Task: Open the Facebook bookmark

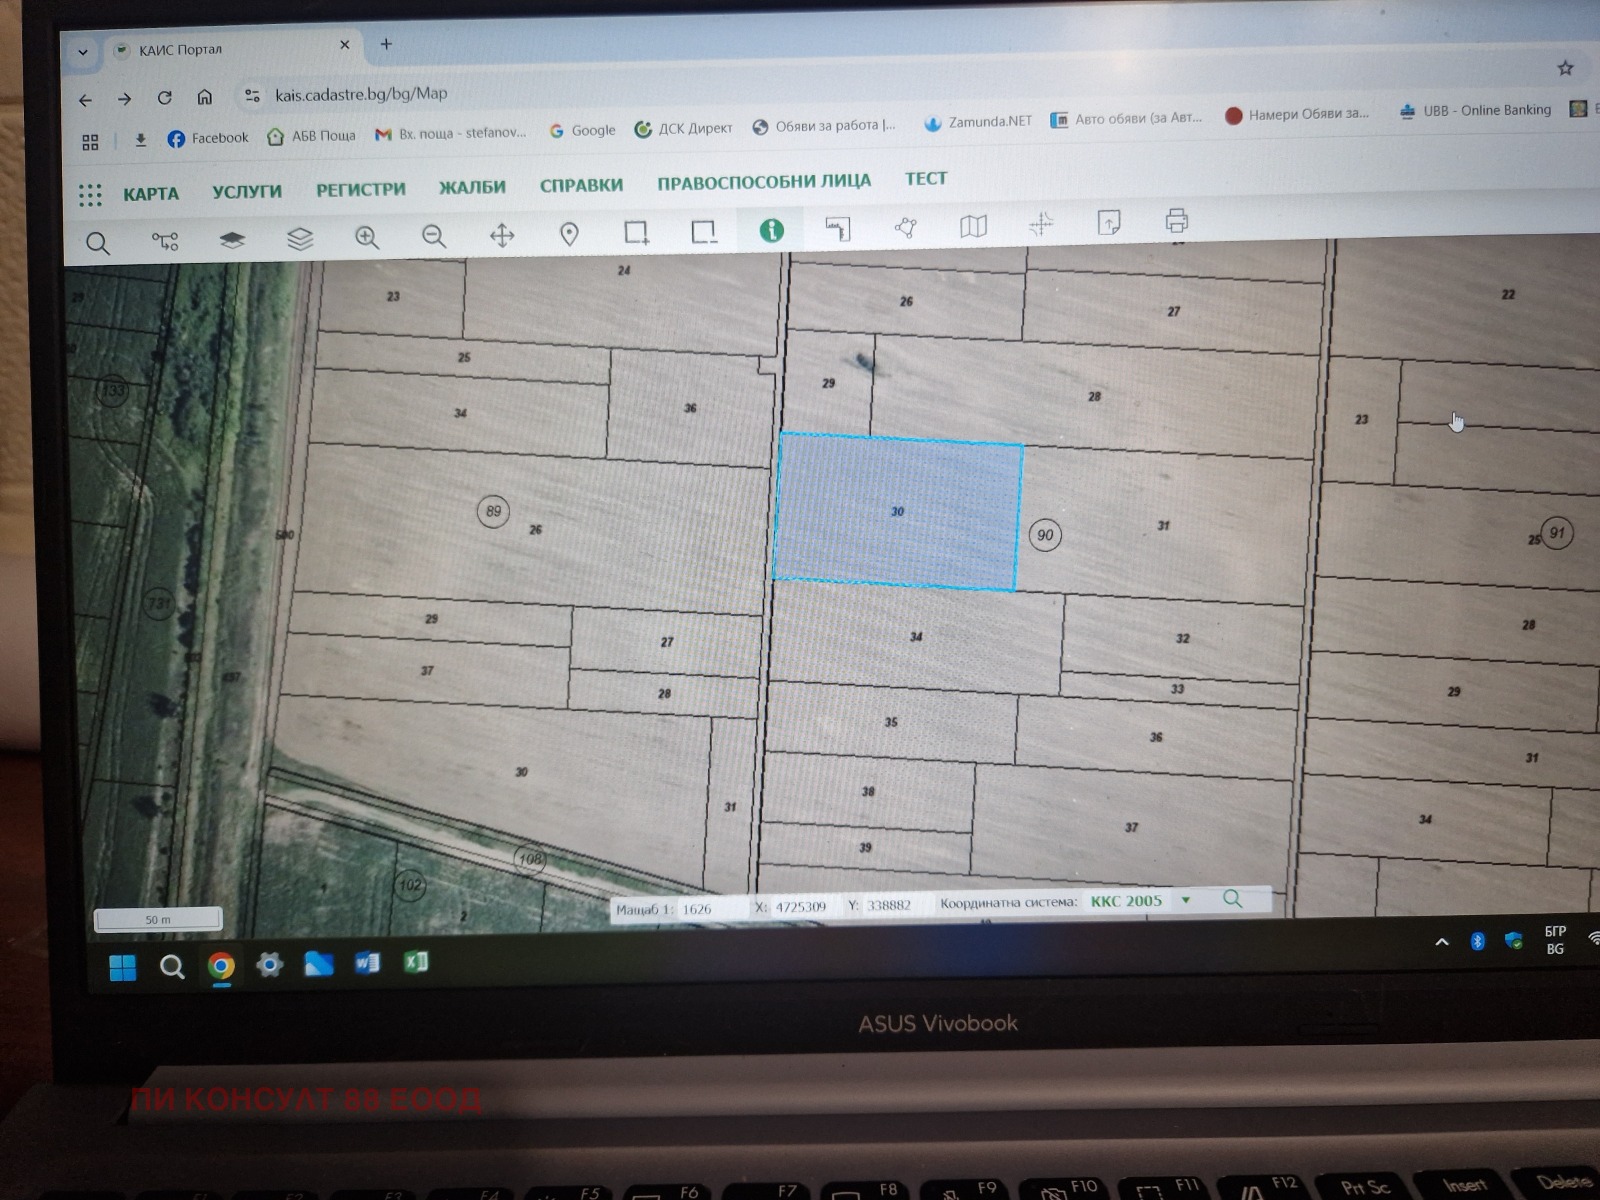Action: [208, 138]
